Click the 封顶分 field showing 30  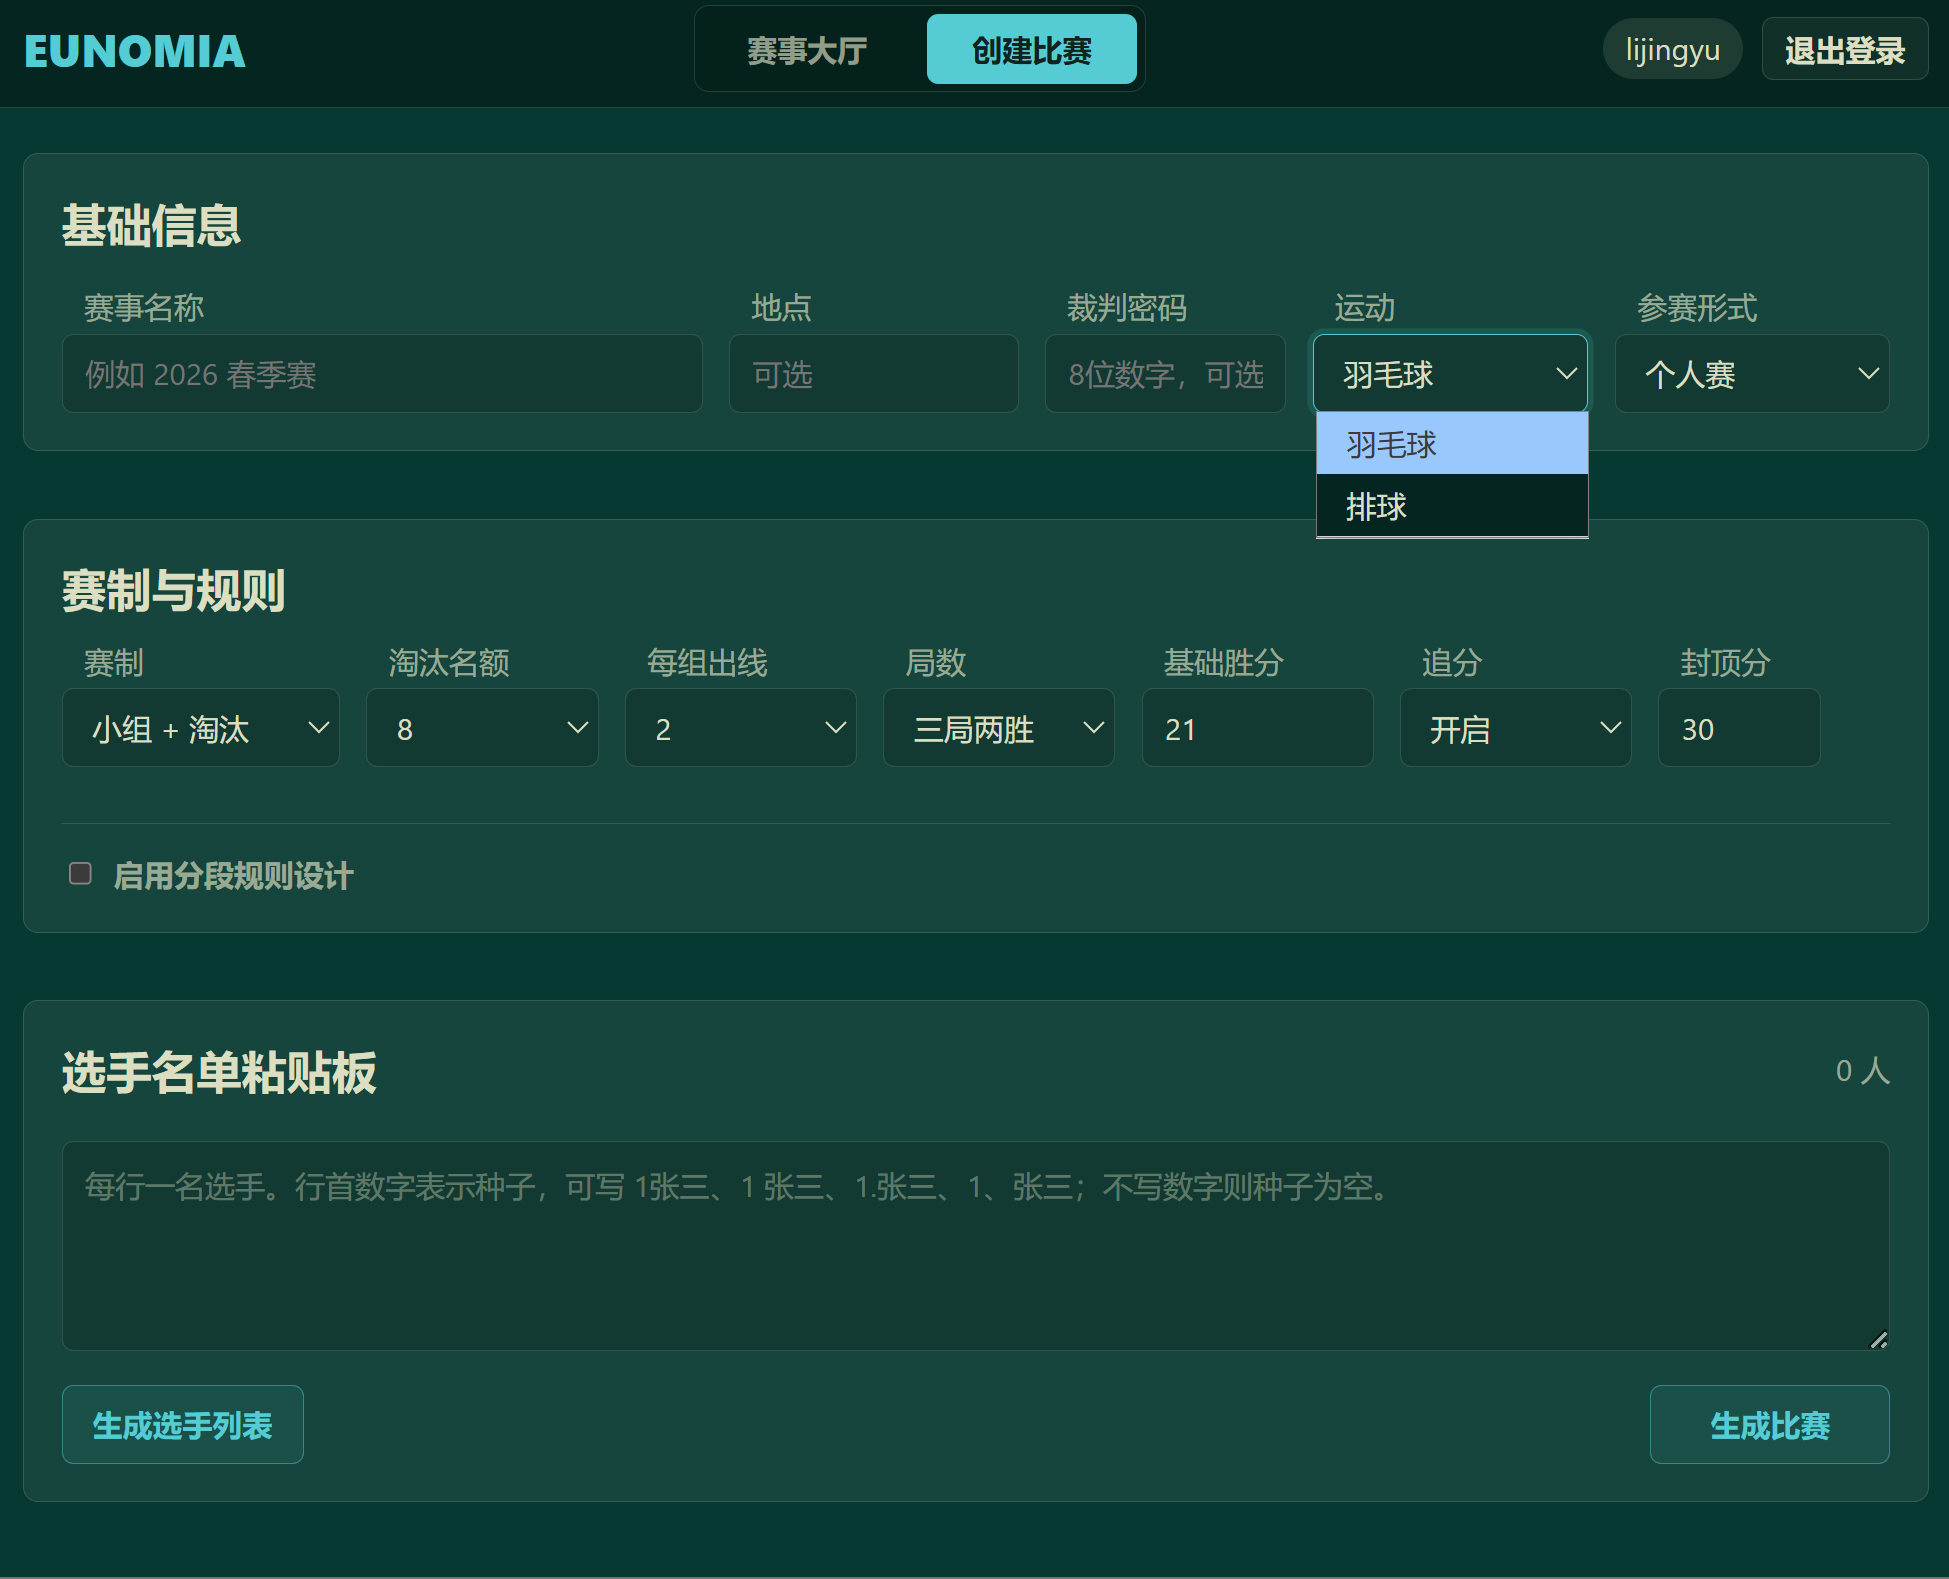tap(1739, 728)
